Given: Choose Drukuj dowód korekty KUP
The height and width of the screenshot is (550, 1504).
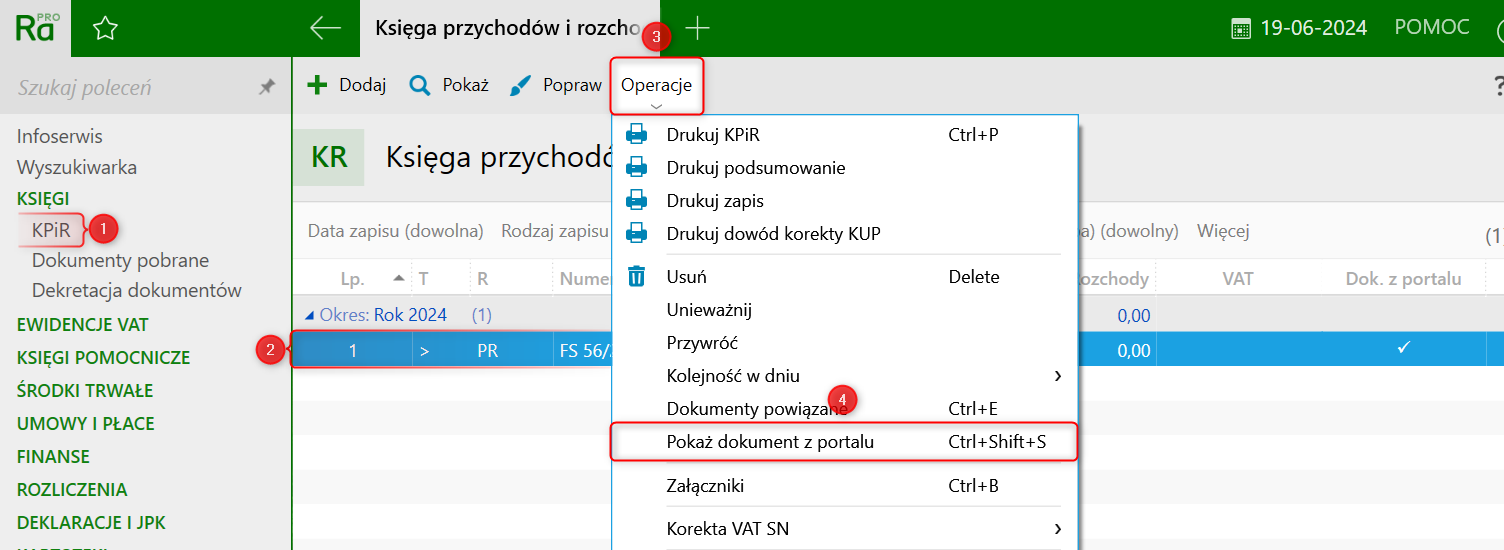Looking at the screenshot, I should click(x=844, y=233).
